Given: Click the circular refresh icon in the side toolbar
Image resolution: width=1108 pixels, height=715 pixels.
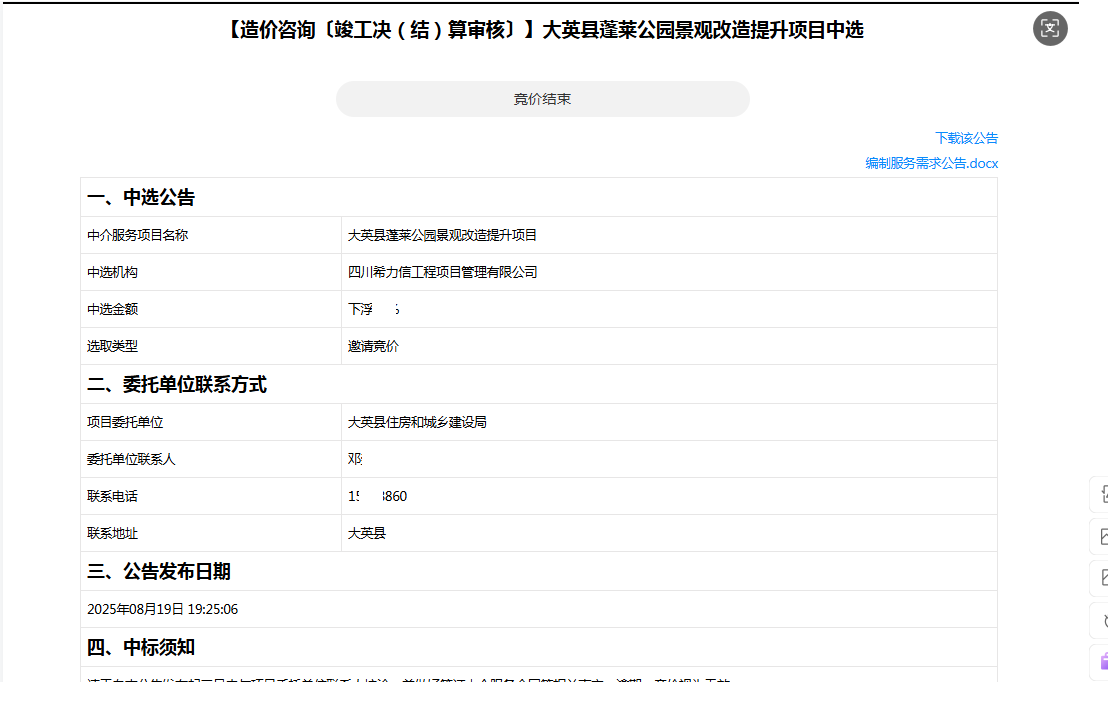Looking at the screenshot, I should [x=1102, y=620].
